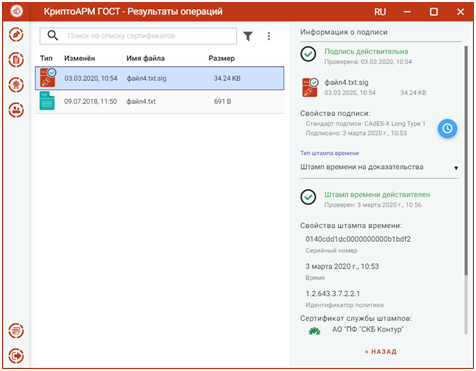This screenshot has width=476, height=371.
Task: Click the signed file icon in list row
Action: tap(48, 78)
